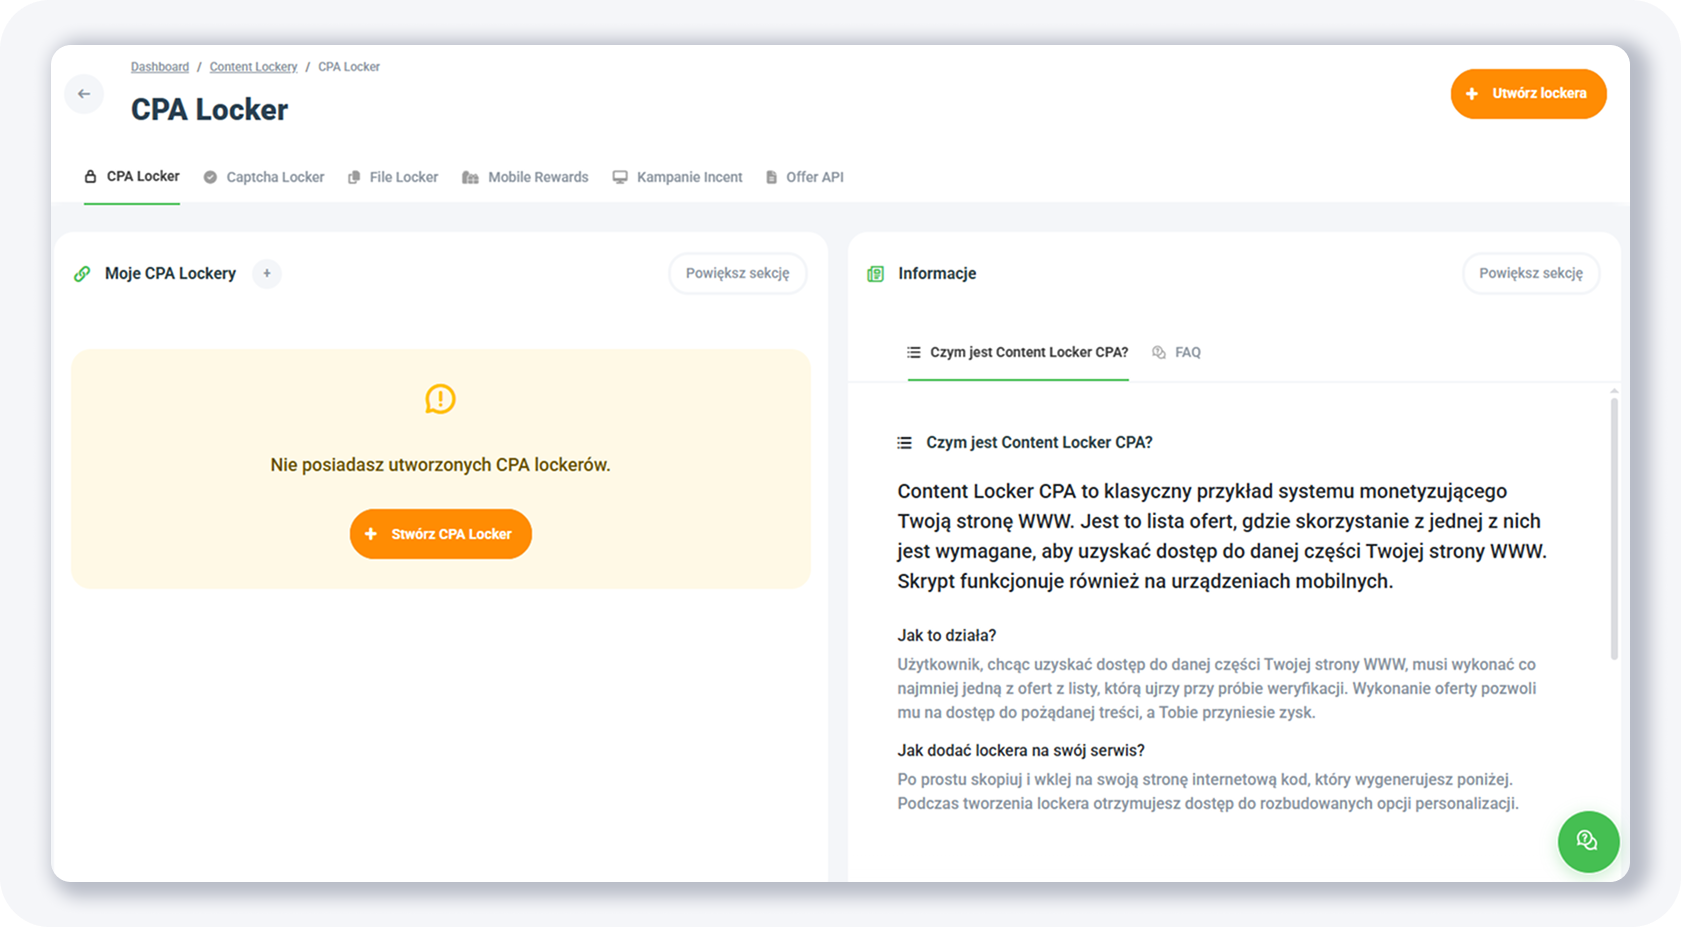Expand the Moje CPA Lockery section
The image size is (1681, 927).
click(737, 273)
